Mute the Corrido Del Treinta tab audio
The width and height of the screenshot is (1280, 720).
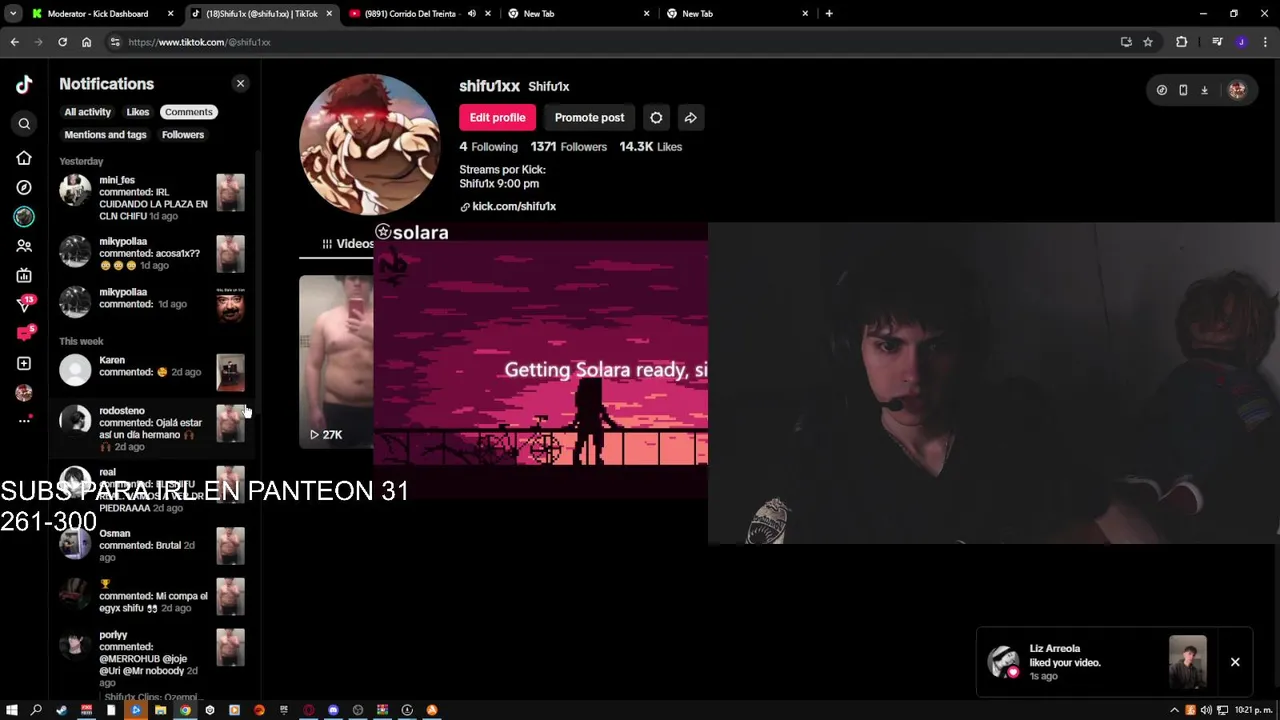click(471, 14)
